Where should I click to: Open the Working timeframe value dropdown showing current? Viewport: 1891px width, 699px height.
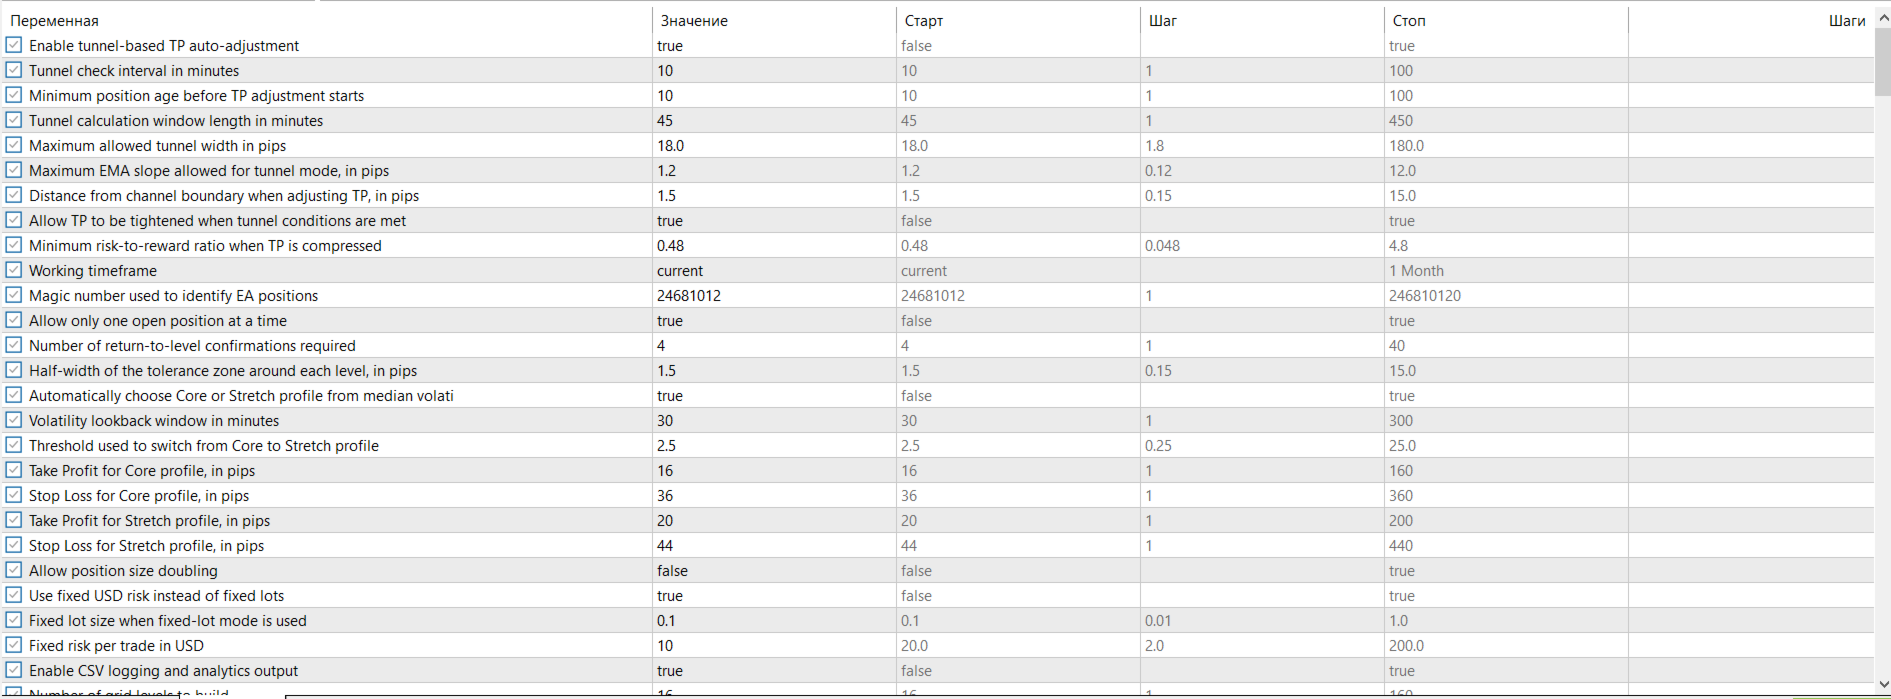click(774, 270)
